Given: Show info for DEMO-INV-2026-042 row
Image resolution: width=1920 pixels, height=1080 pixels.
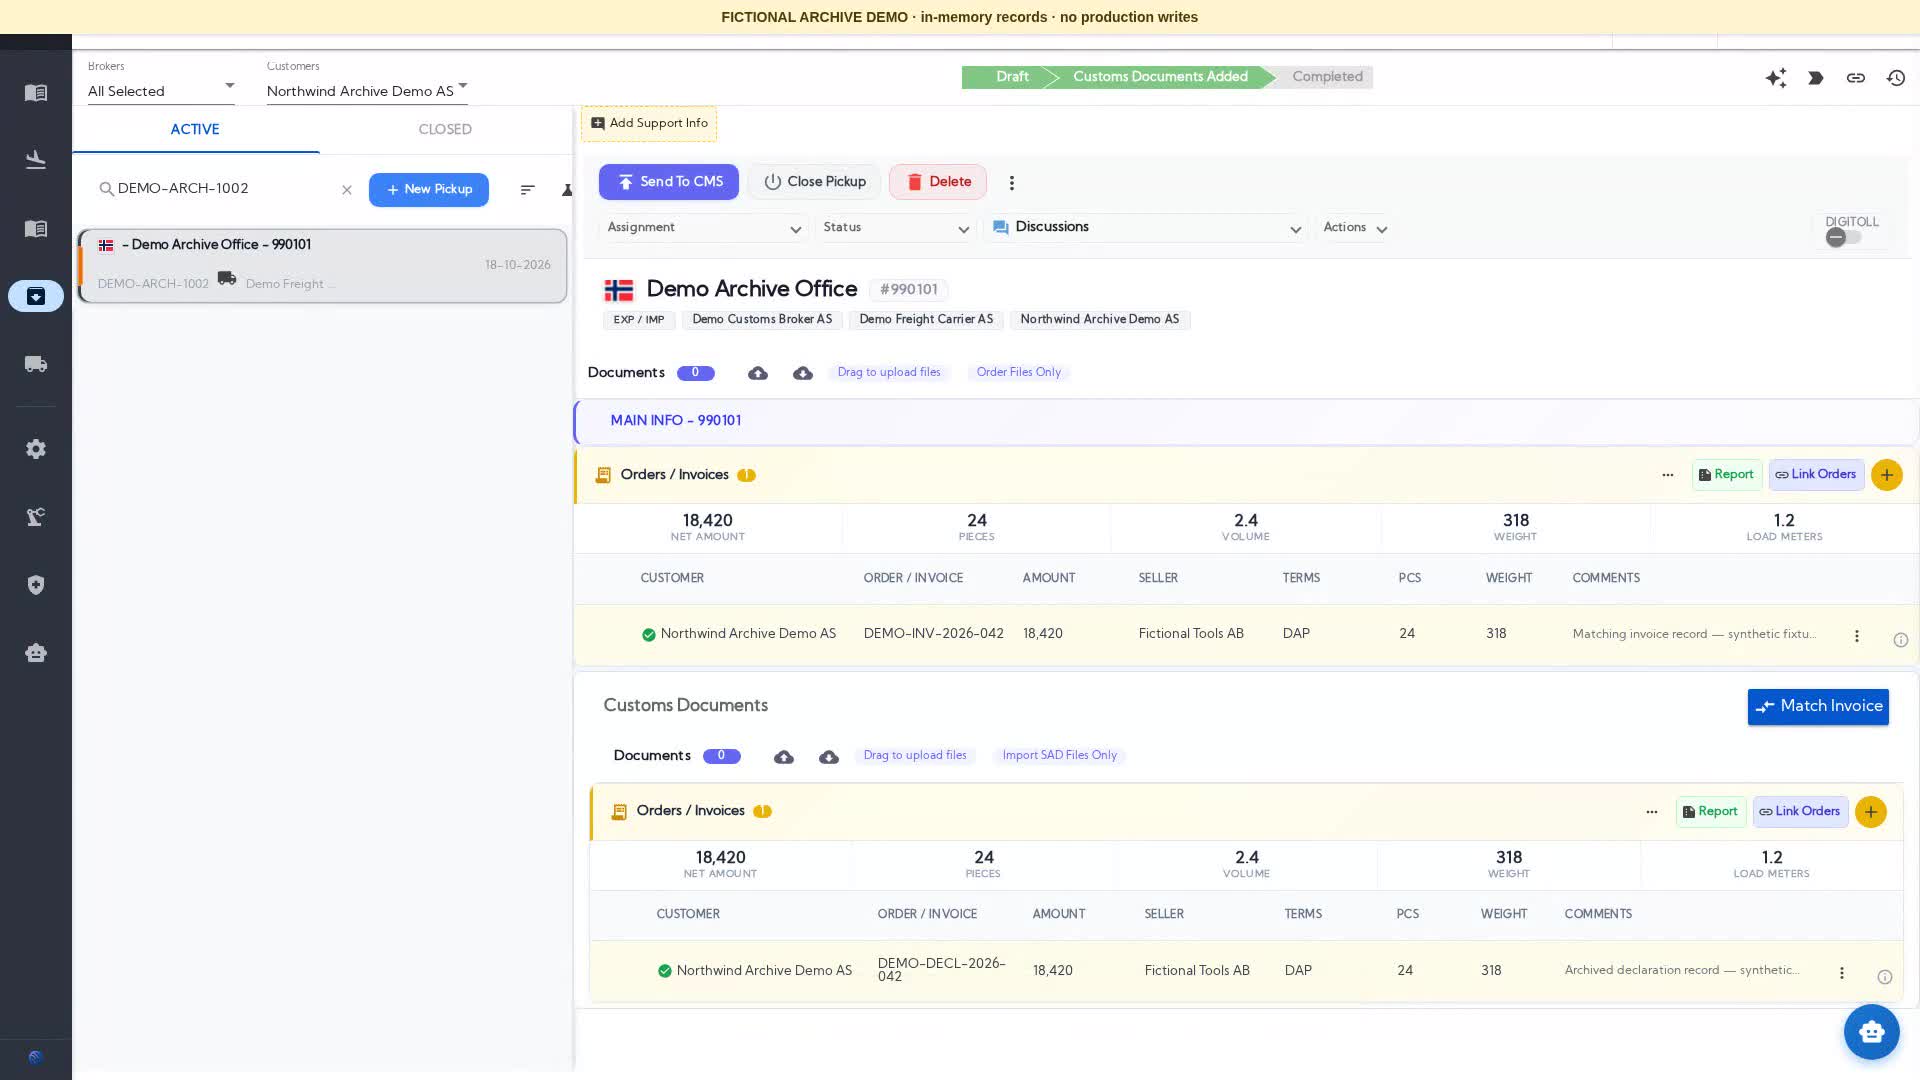Looking at the screenshot, I should (x=1901, y=640).
